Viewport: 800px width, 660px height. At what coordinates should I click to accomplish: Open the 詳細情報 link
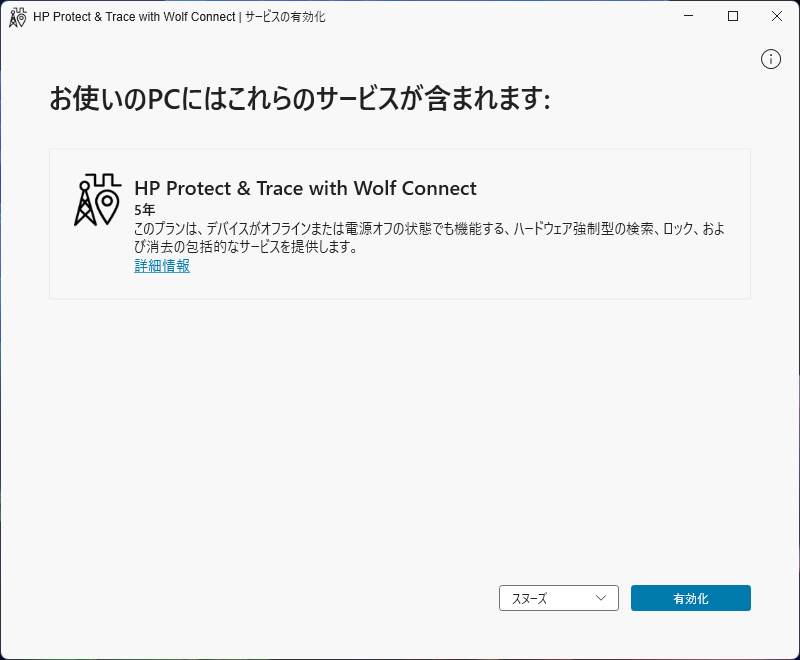162,266
